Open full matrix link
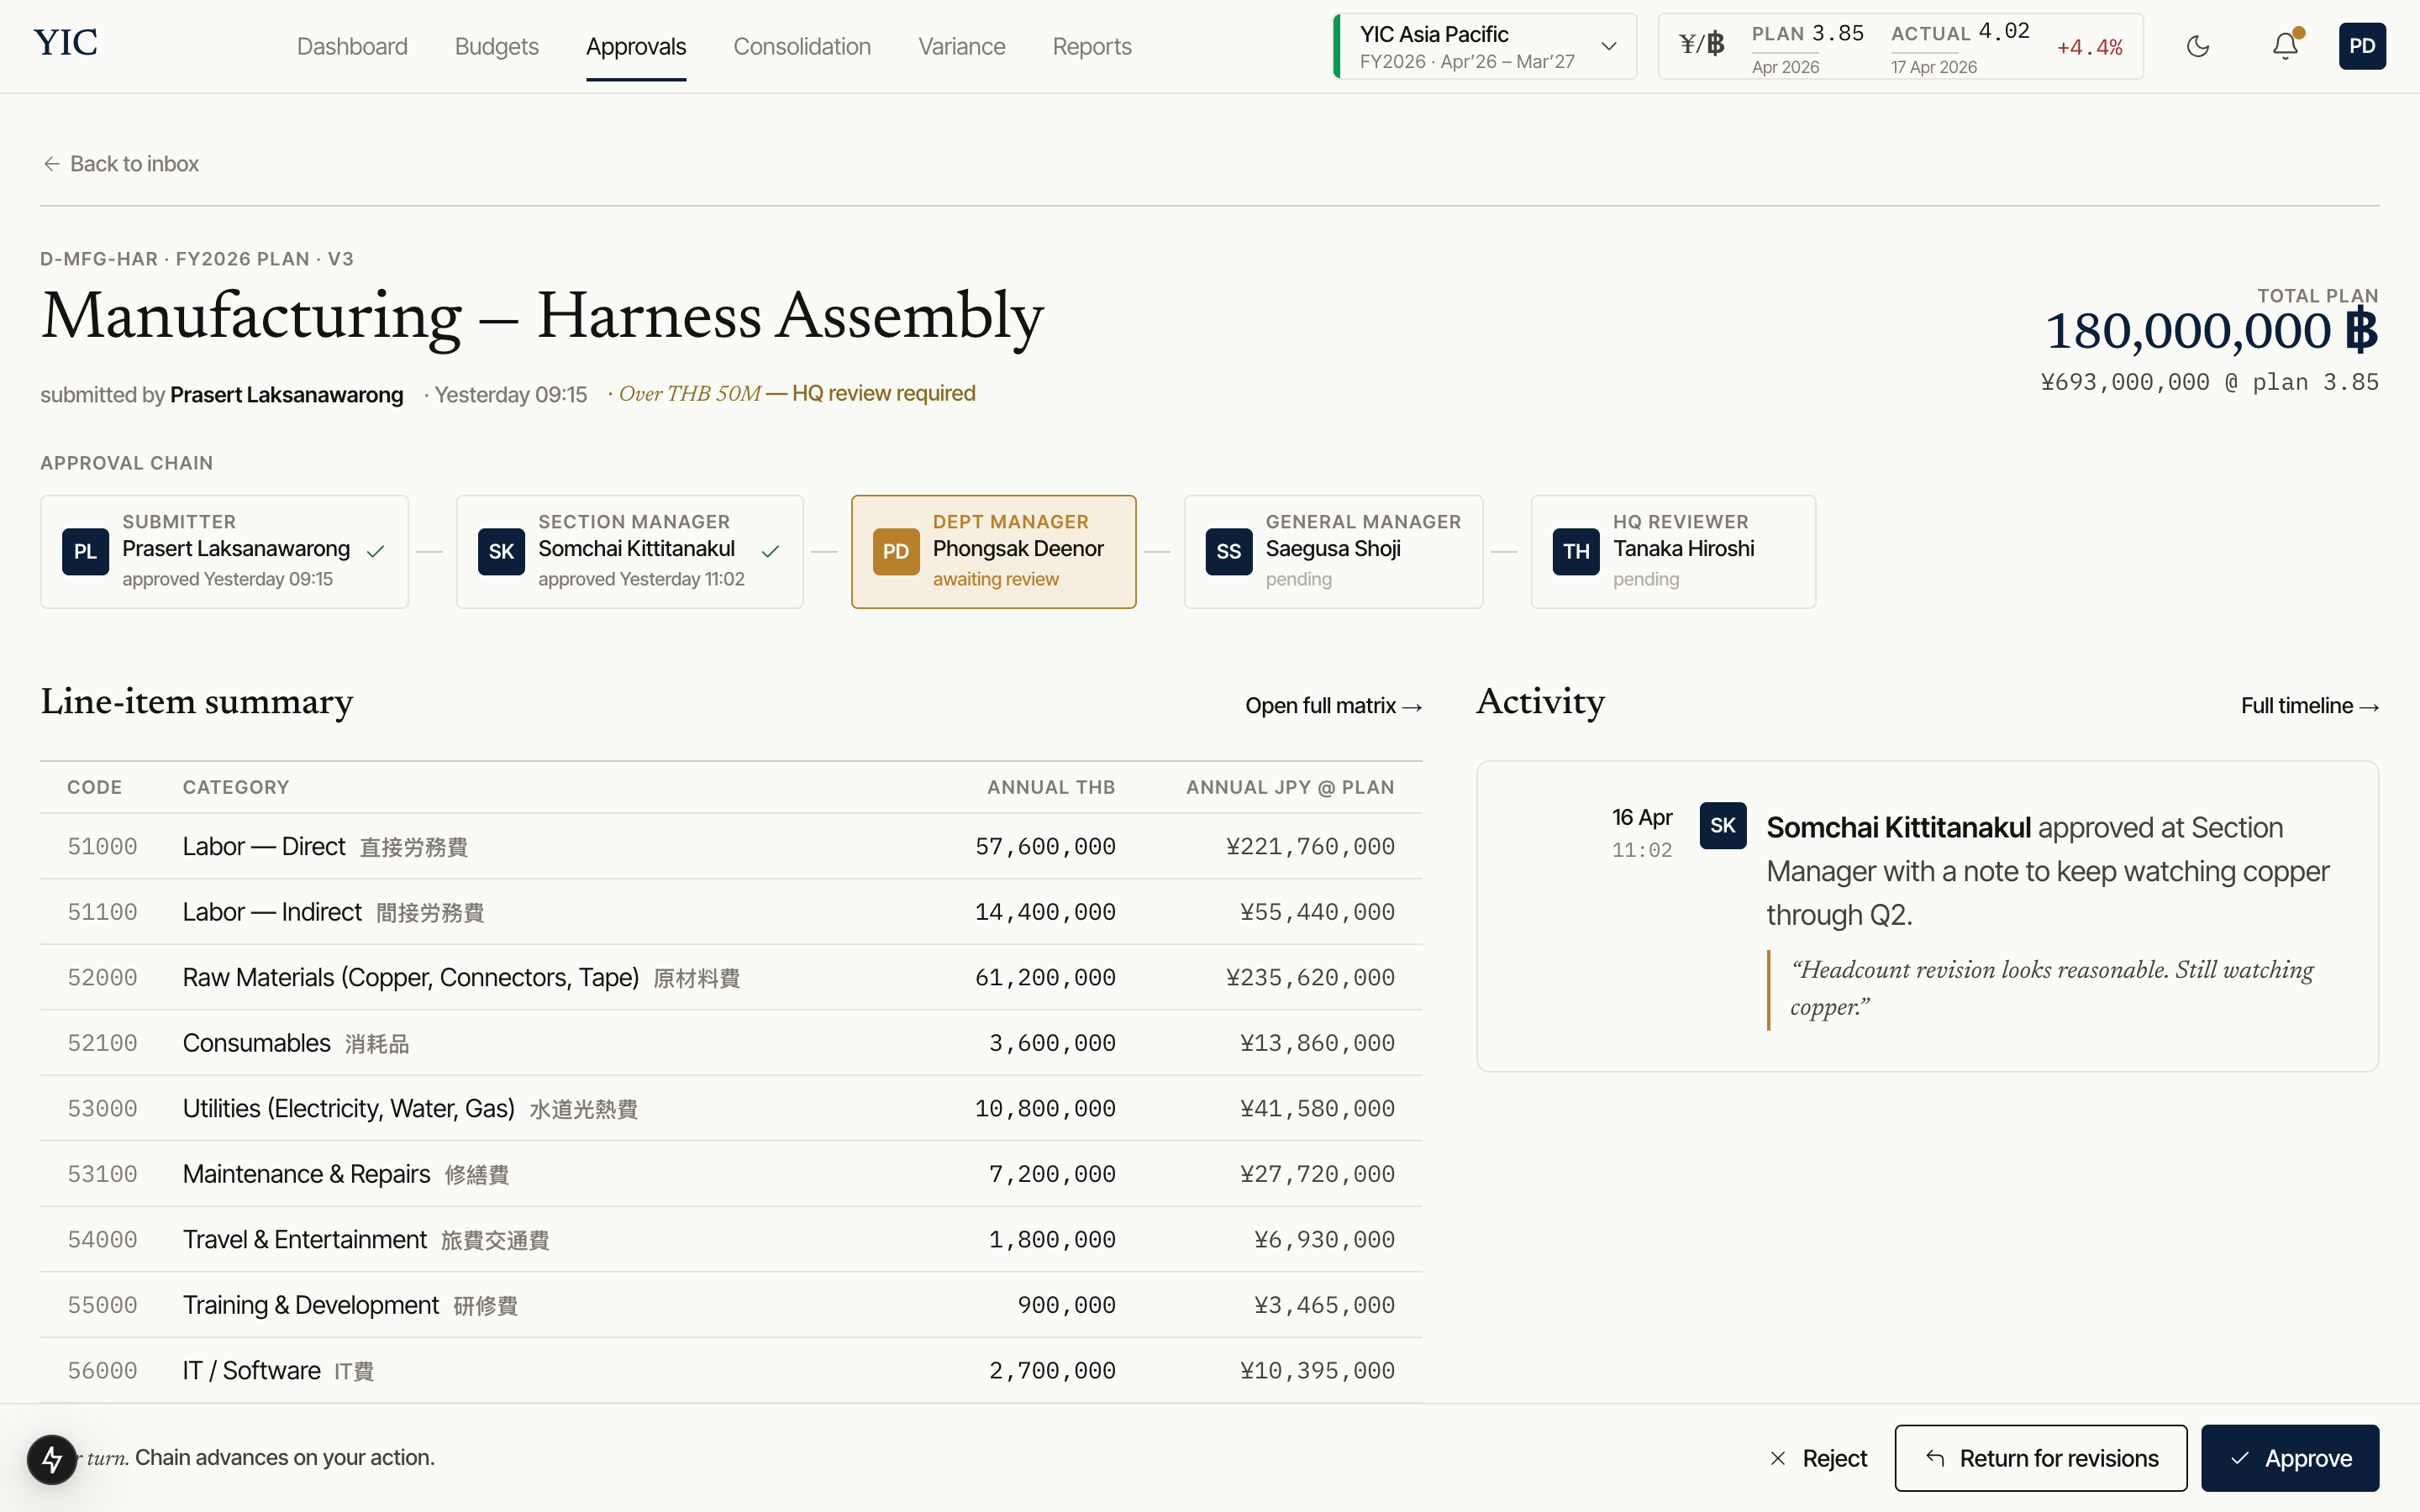The height and width of the screenshot is (1512, 2420). click(1332, 706)
